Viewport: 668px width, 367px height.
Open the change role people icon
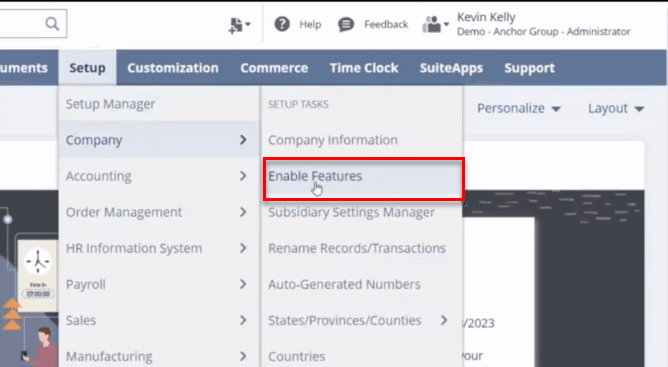click(x=435, y=24)
